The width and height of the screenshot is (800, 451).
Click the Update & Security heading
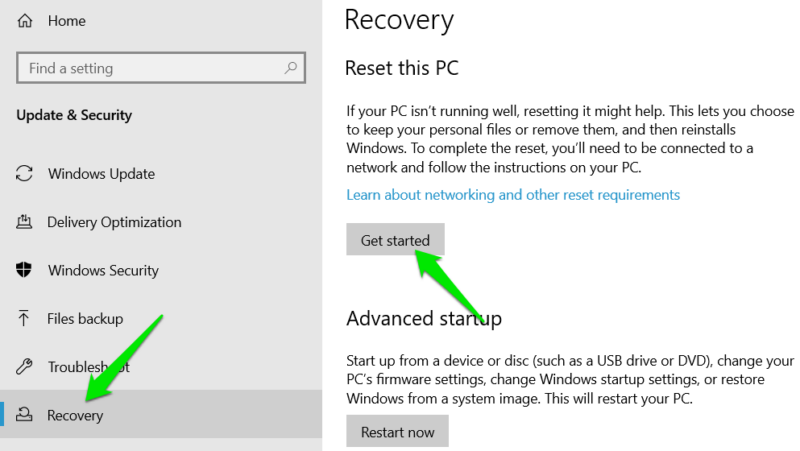click(72, 115)
